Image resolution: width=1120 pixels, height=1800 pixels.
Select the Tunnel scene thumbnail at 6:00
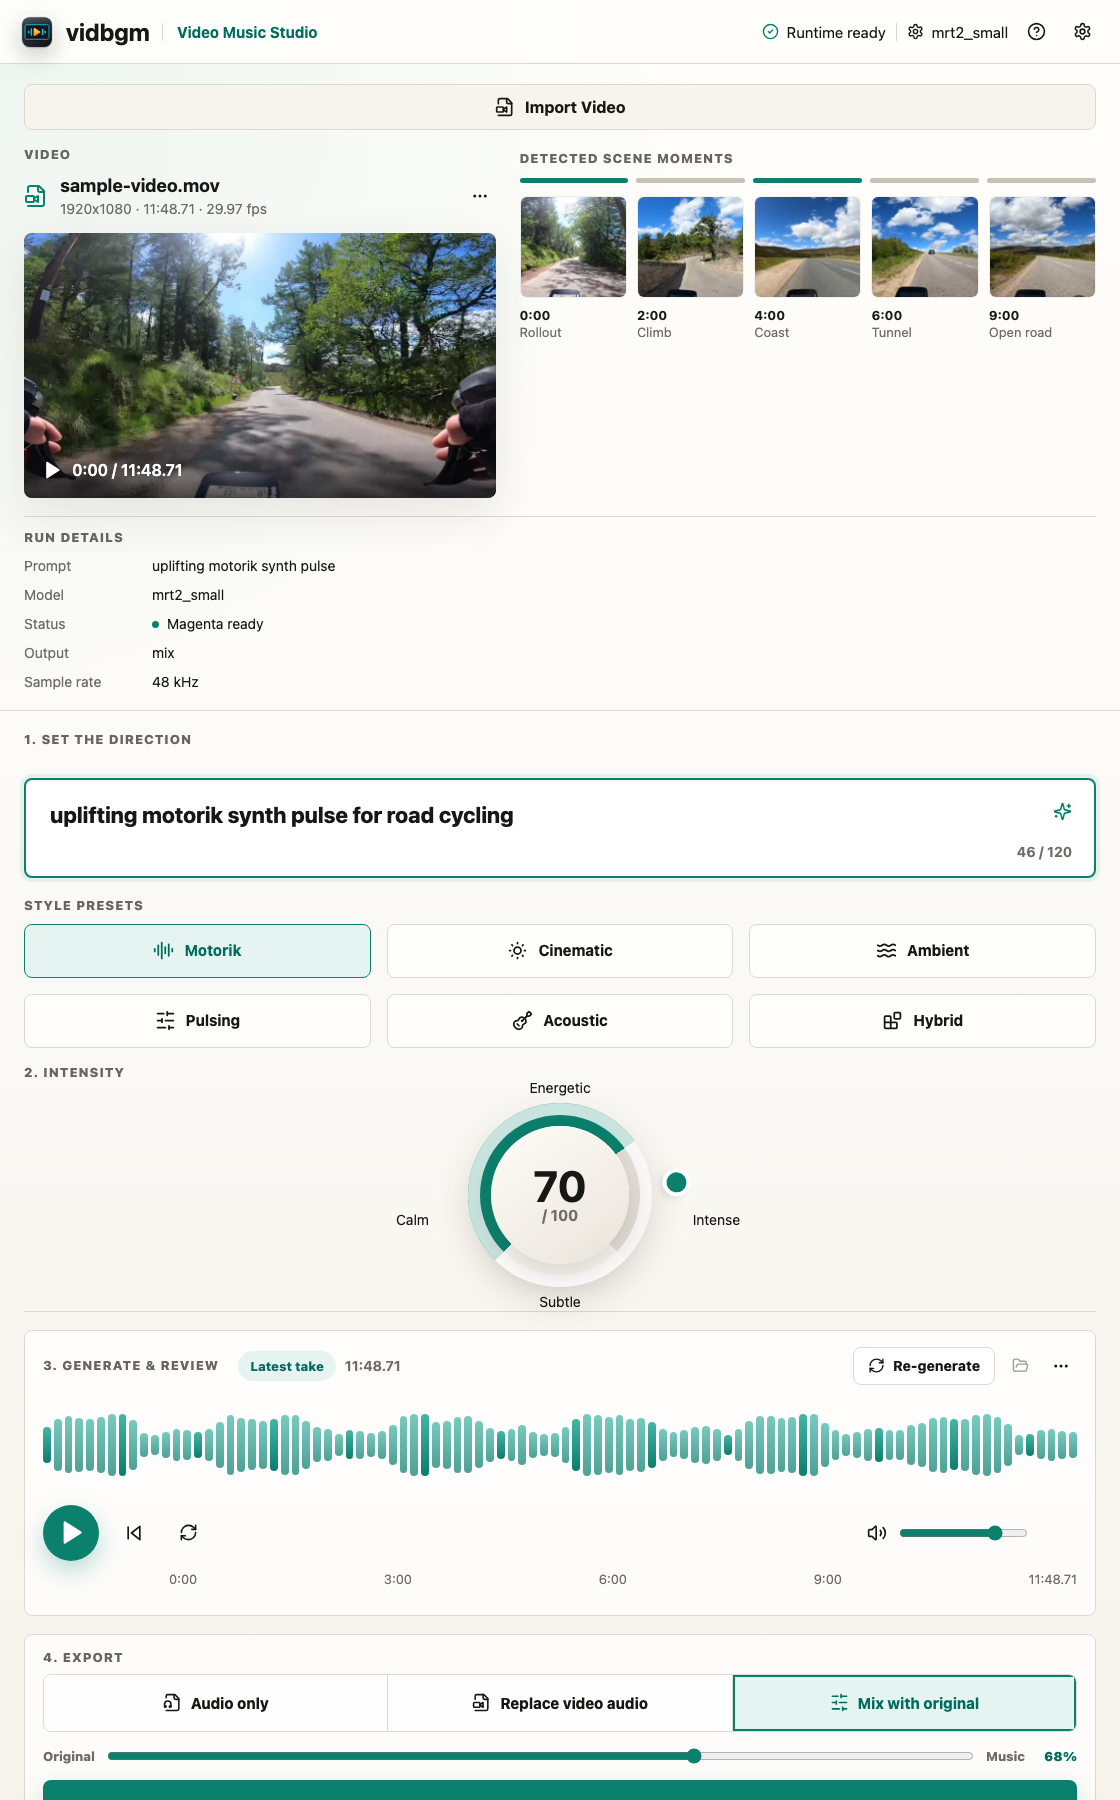pos(925,247)
